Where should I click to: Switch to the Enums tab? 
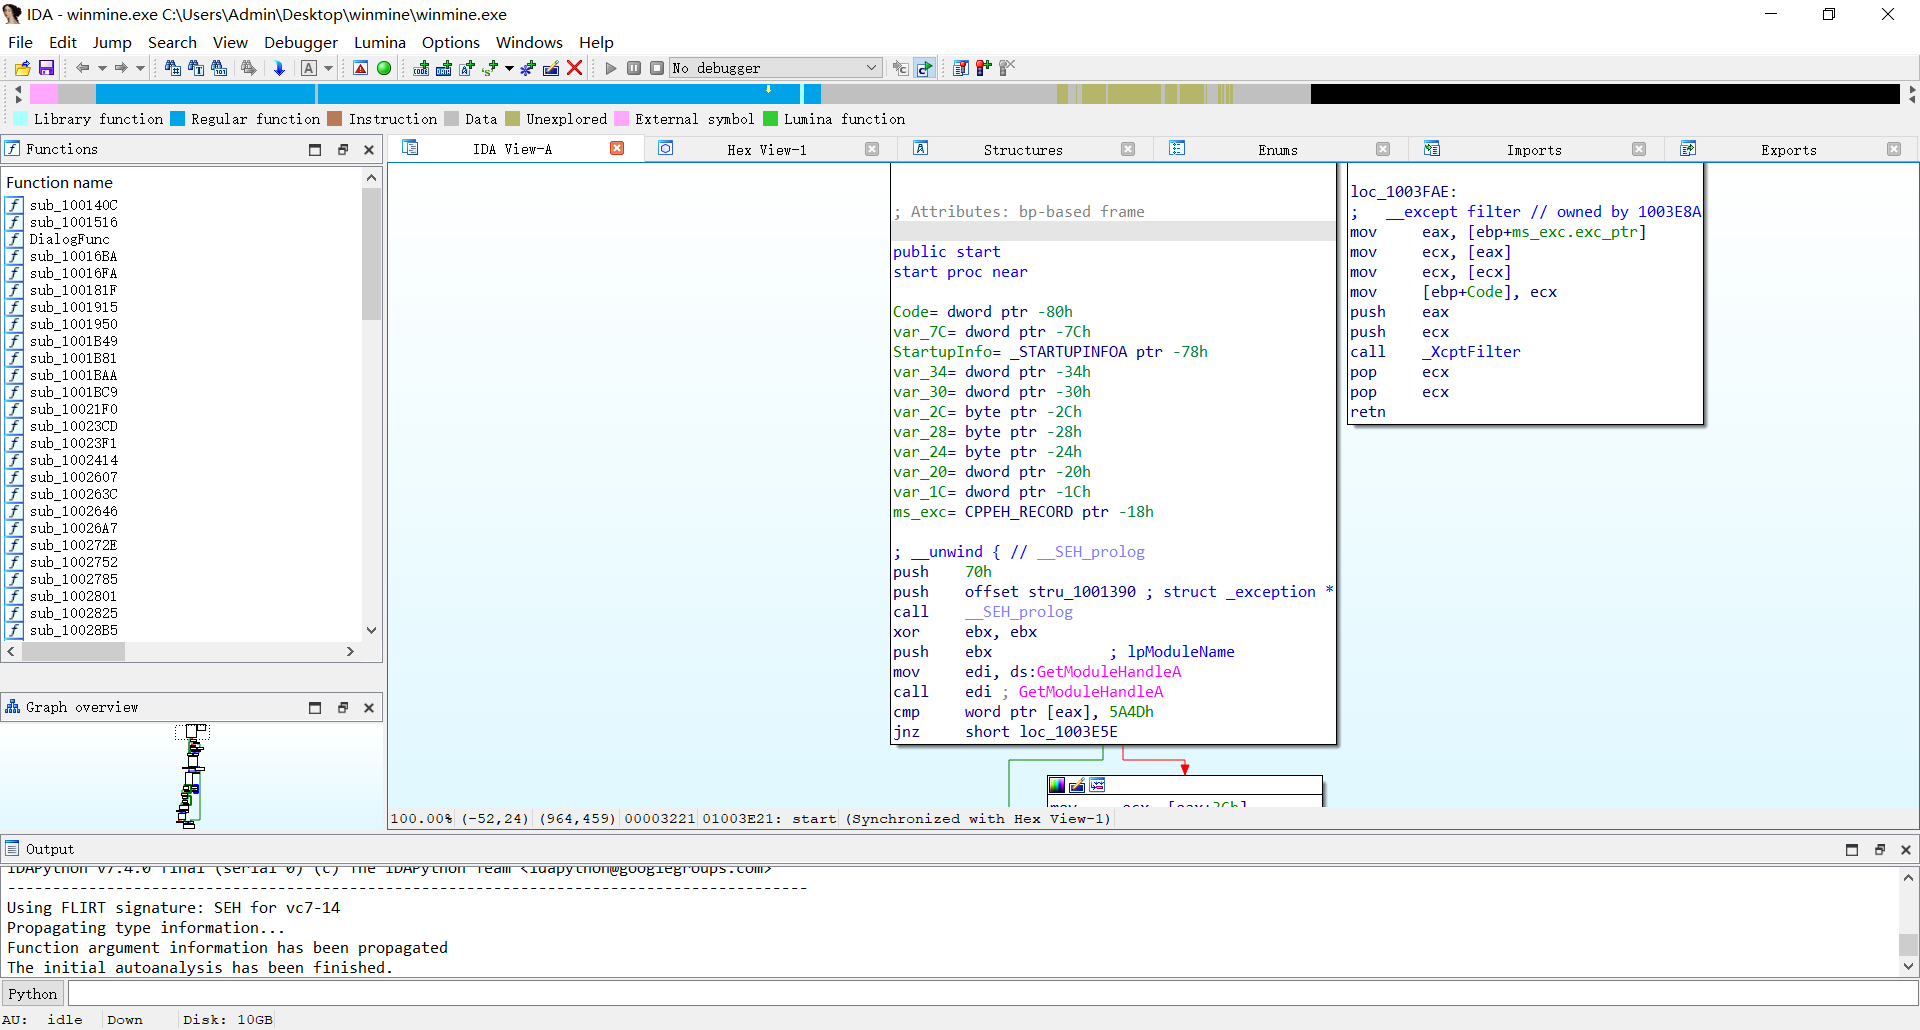point(1278,149)
